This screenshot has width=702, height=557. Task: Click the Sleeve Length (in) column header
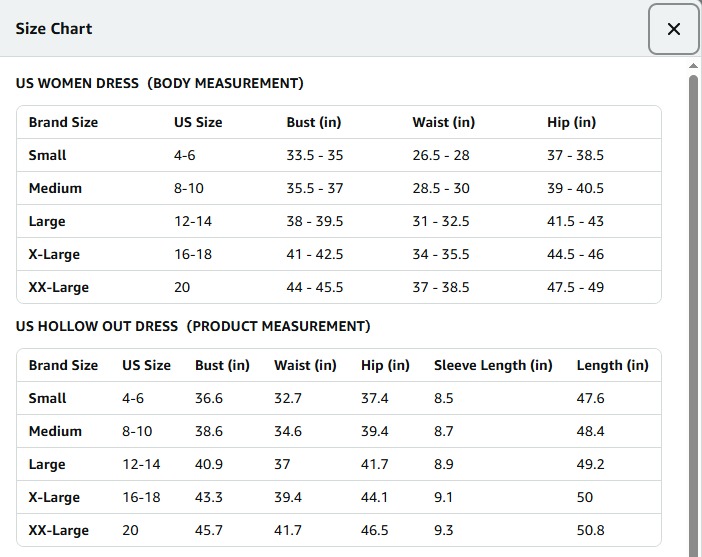tap(493, 365)
